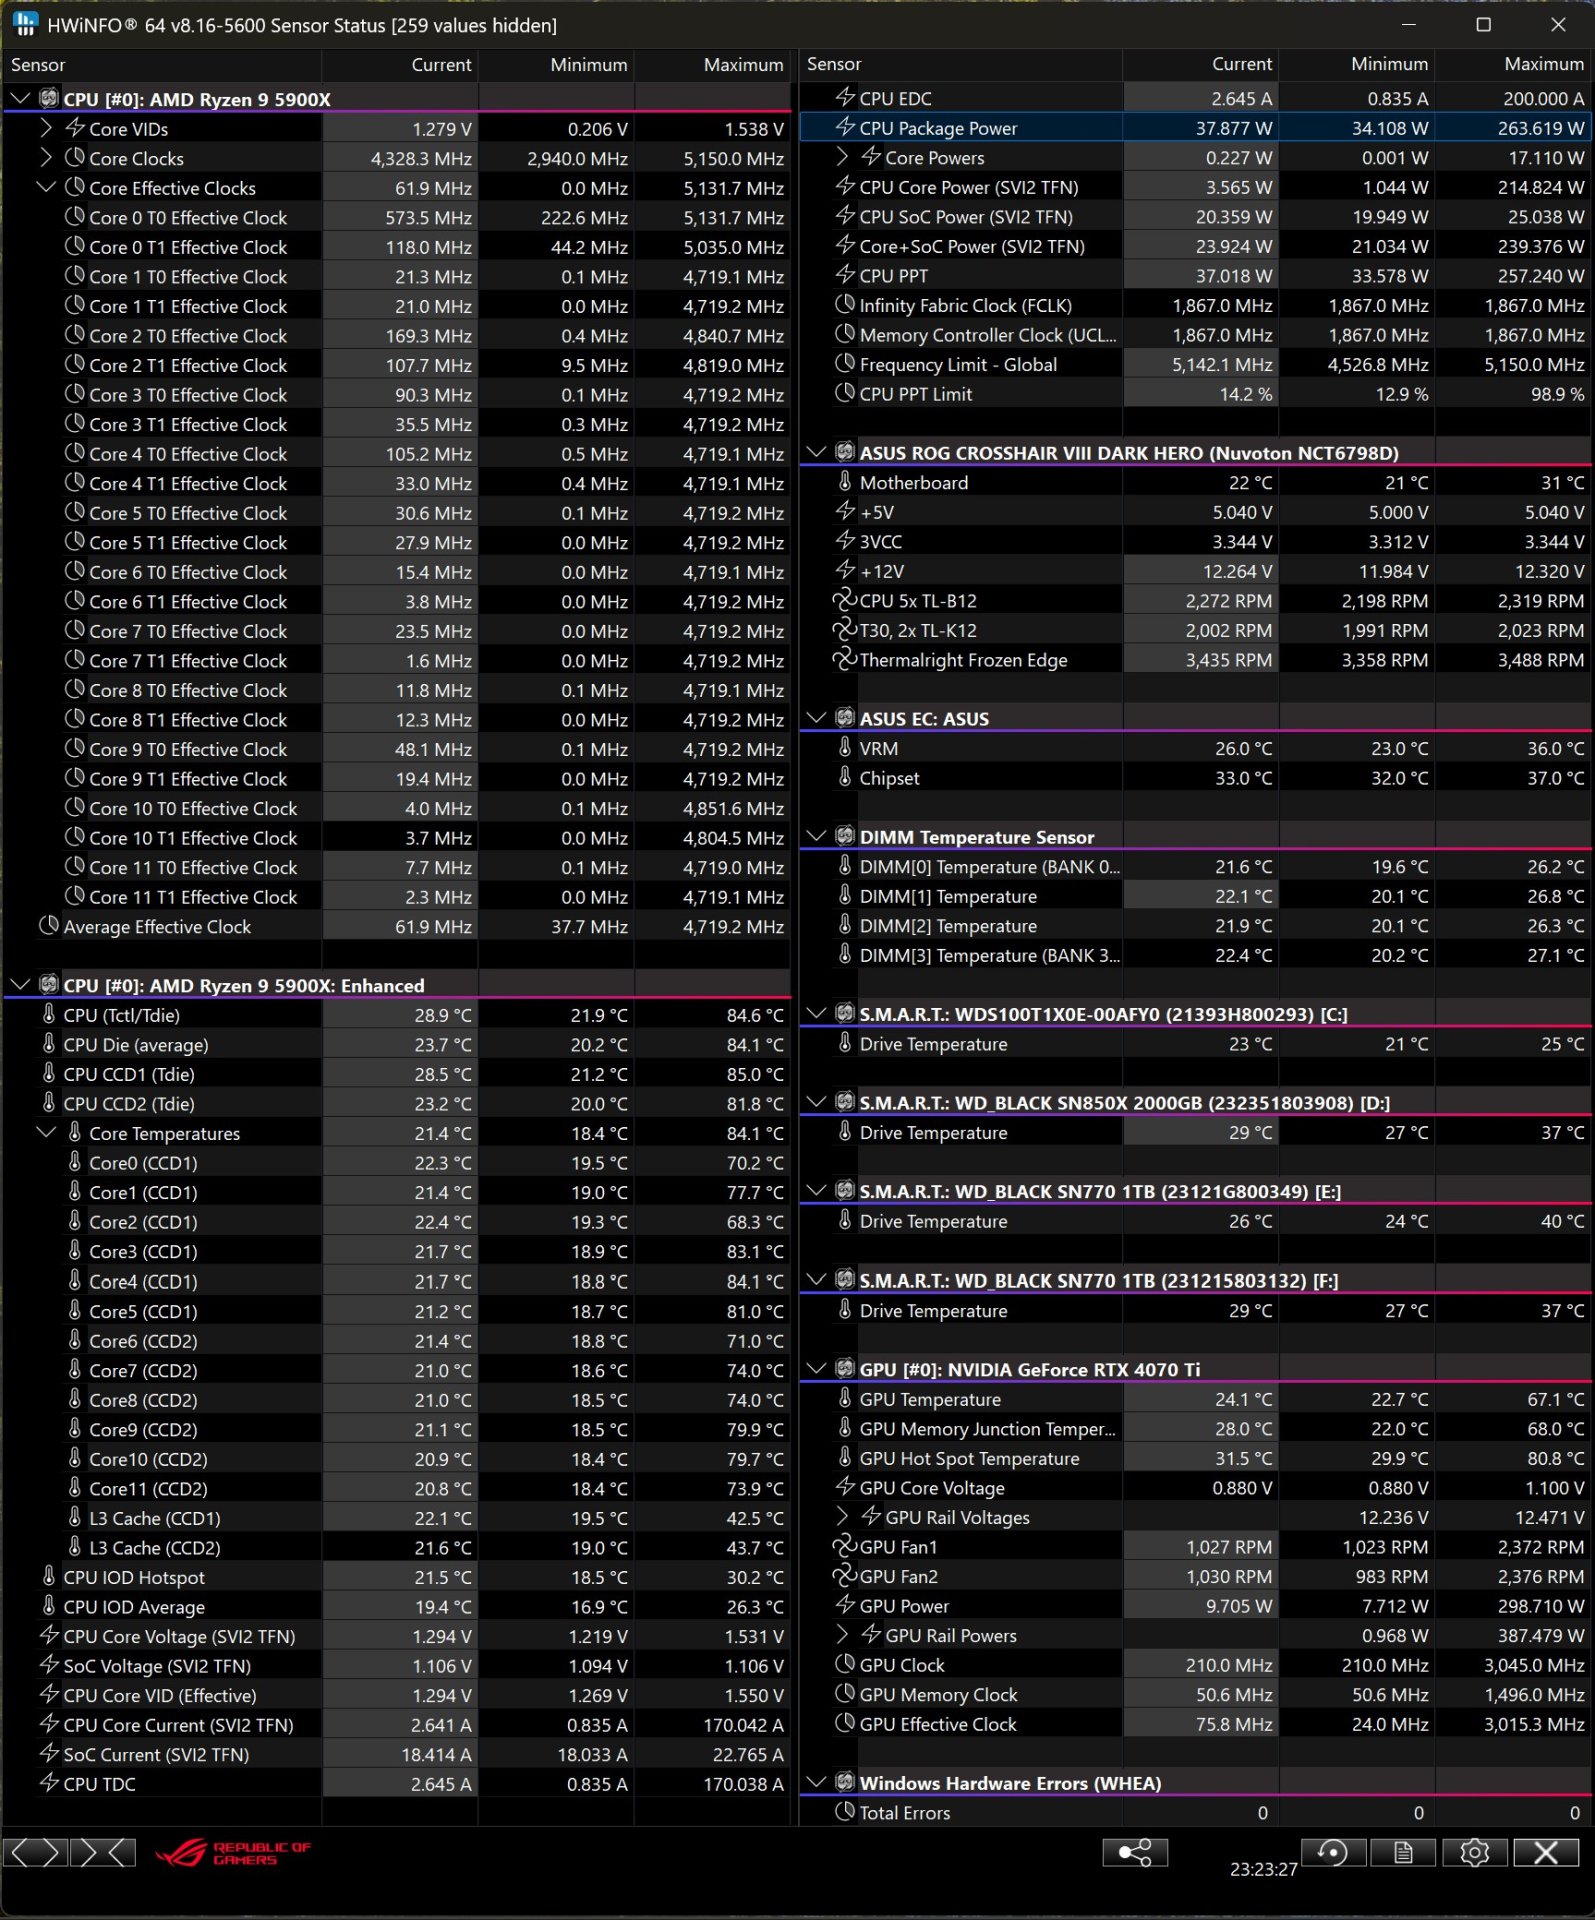1595x1920 pixels.
Task: Open the remote sharing network icon
Action: point(1134,1853)
